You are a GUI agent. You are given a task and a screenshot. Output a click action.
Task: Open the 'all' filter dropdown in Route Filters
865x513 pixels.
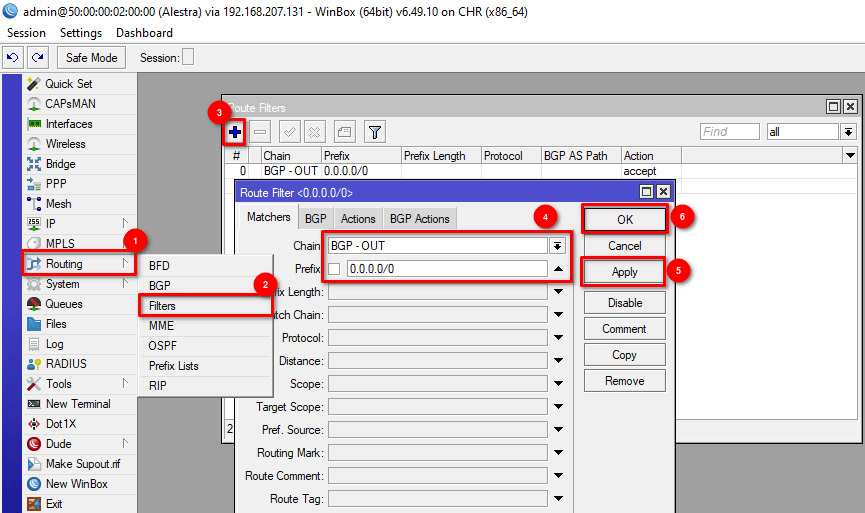coord(848,132)
